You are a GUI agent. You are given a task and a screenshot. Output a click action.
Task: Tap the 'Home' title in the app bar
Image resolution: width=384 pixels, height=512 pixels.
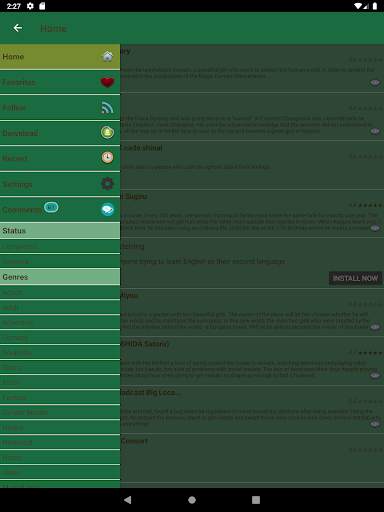point(53,29)
